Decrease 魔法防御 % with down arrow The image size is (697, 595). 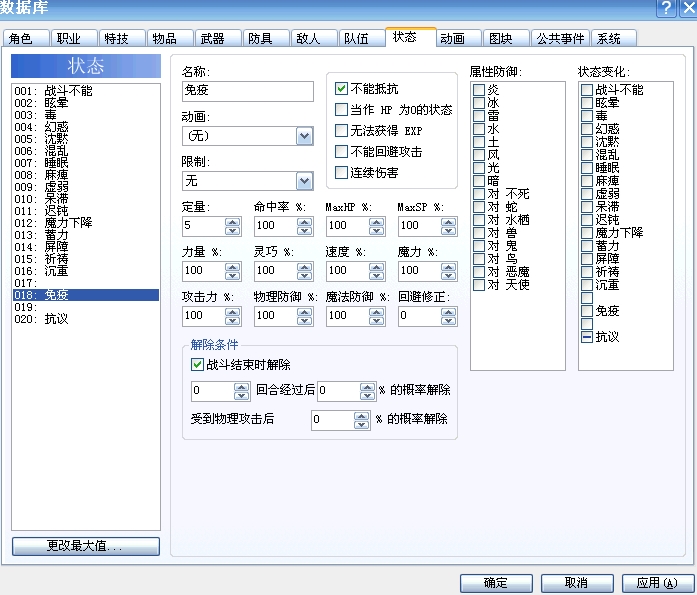pyautogui.click(x=377, y=320)
